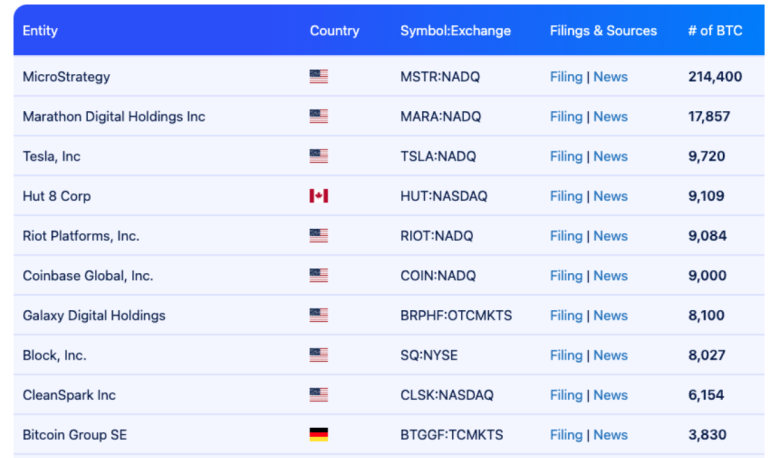This screenshot has height=458, width=774.
Task: Click the US flag in MicroStrategy row
Action: pos(318,76)
